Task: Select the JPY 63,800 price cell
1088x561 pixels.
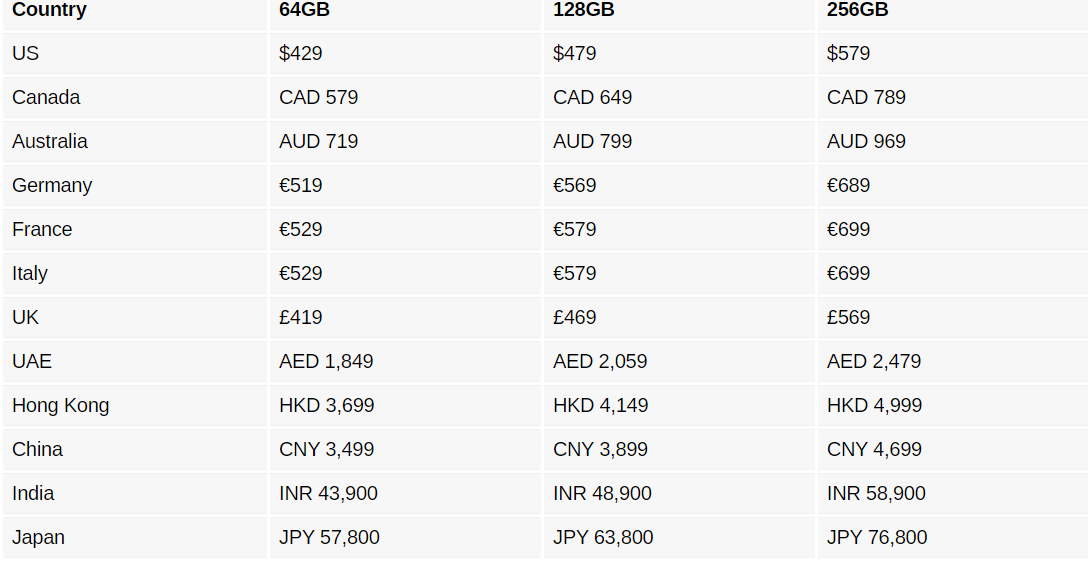Action: coord(603,537)
